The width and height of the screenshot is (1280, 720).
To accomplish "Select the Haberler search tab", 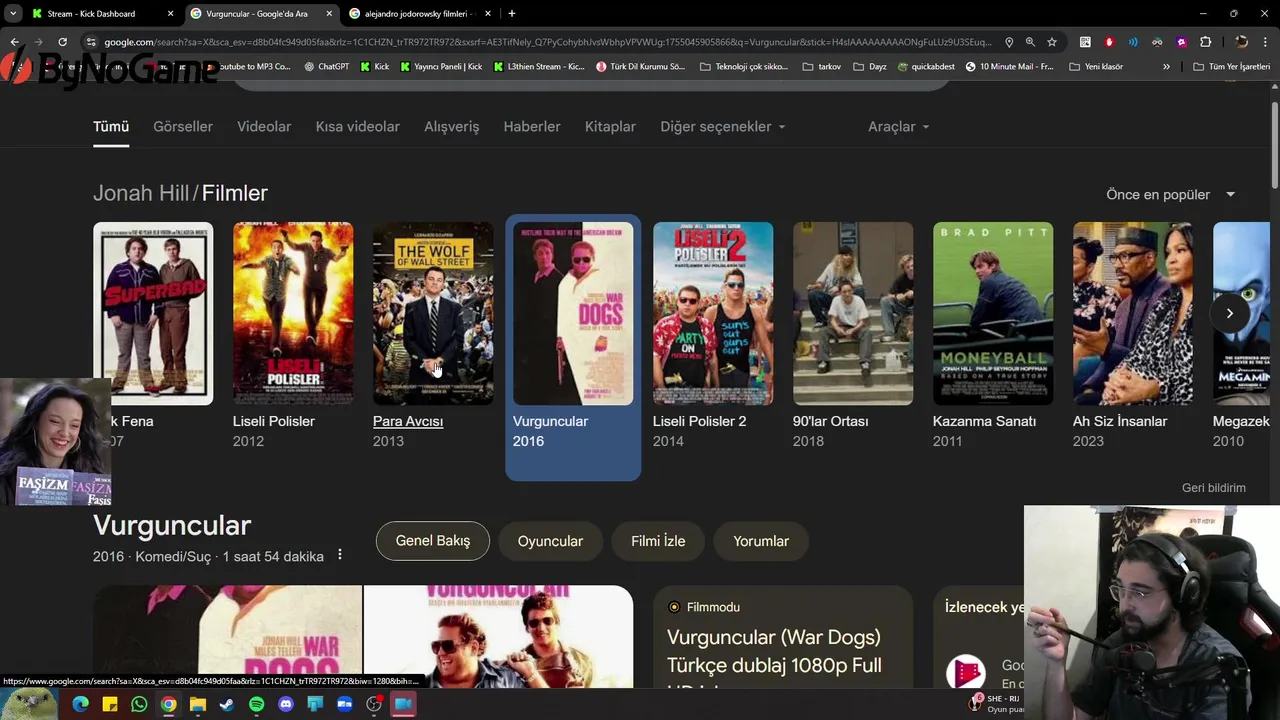I will [532, 127].
